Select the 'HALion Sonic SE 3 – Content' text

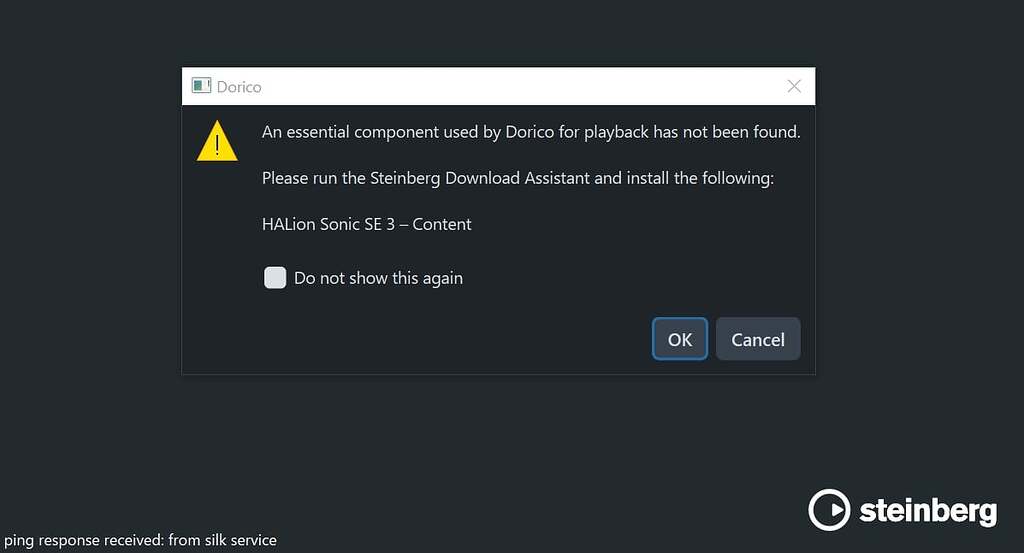[x=366, y=224]
